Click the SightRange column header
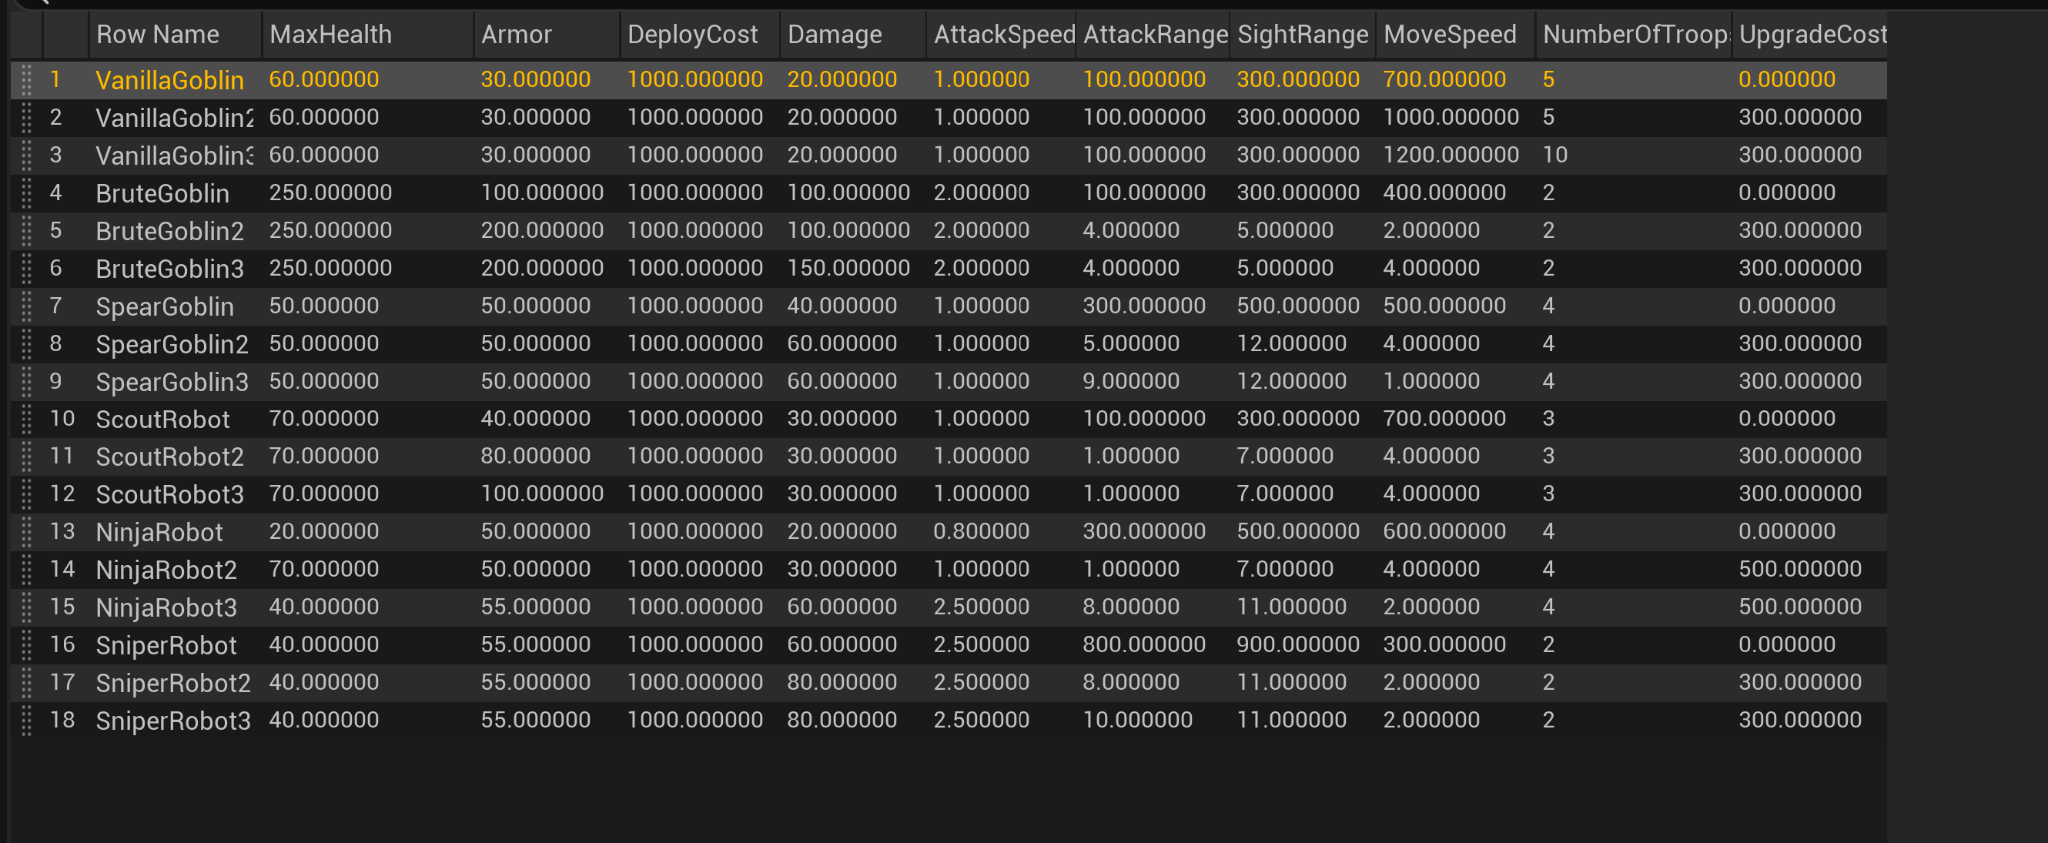 [x=1302, y=35]
